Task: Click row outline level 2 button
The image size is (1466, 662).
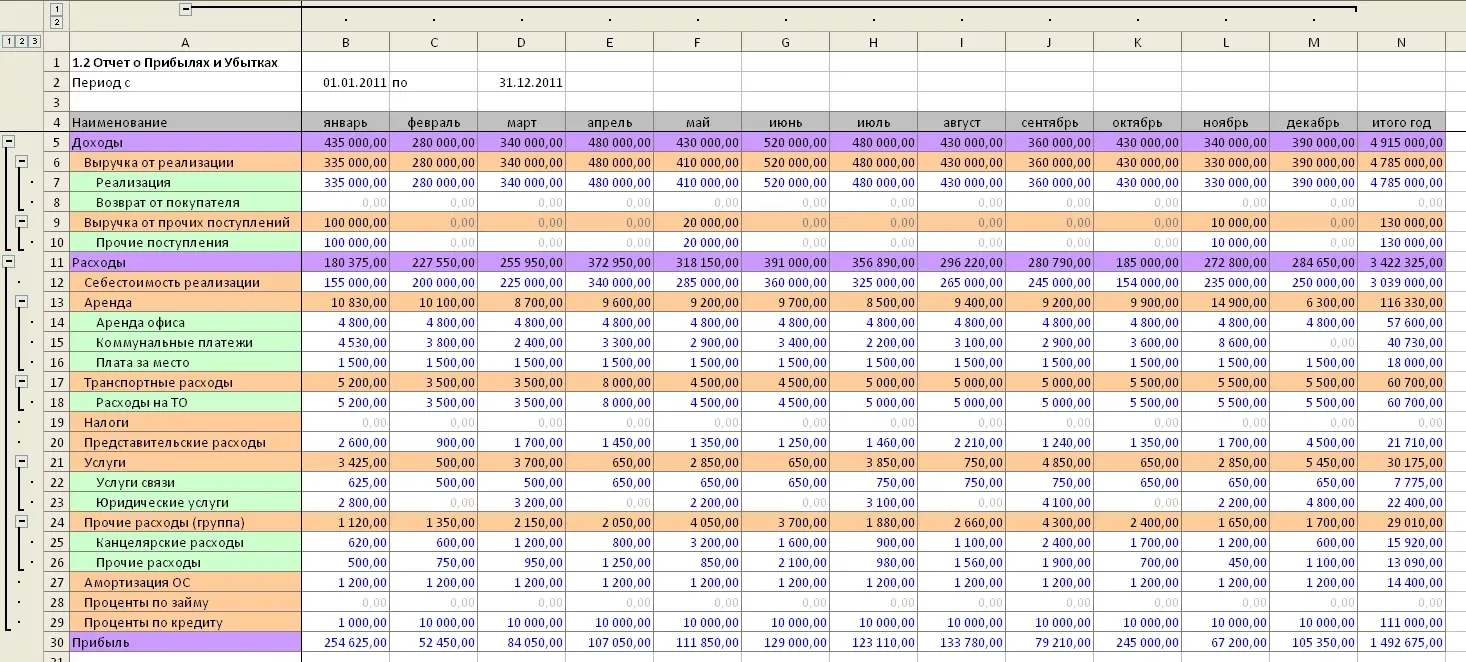Action: [x=22, y=41]
